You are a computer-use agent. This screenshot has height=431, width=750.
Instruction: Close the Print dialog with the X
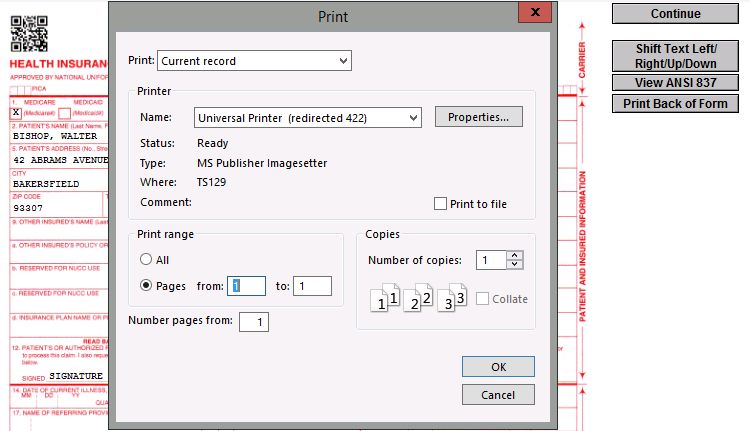click(x=535, y=12)
